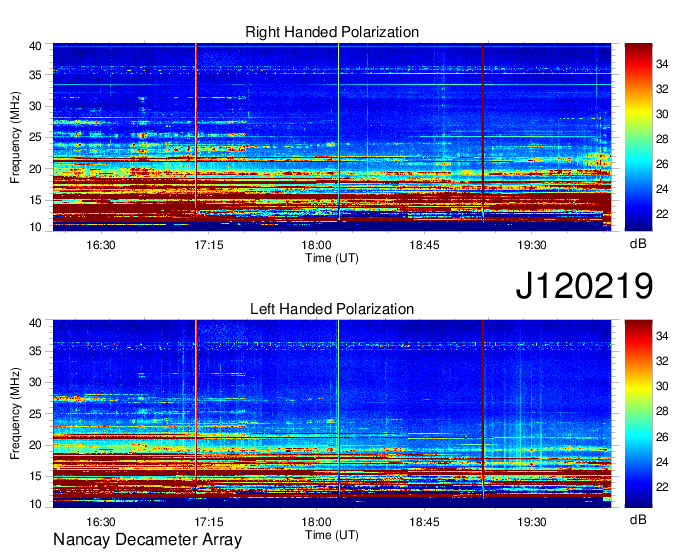Click the 25 MHz tick on the bottom plot
The image size is (680, 552).
(35, 414)
